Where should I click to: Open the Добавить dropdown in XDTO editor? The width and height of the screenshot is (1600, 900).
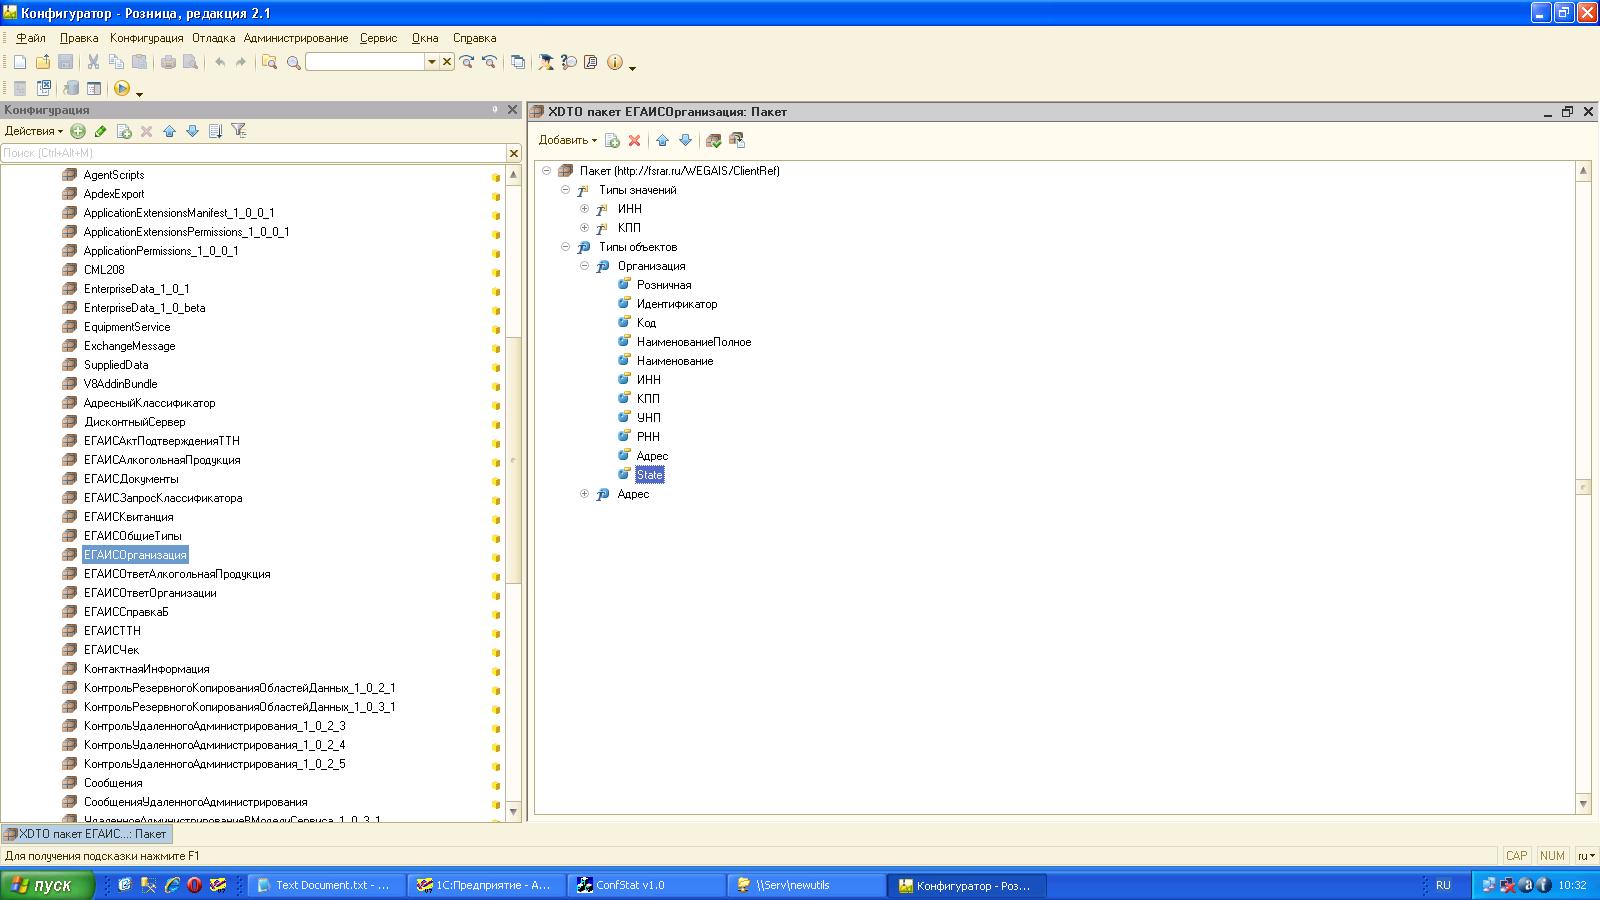pyautogui.click(x=567, y=140)
